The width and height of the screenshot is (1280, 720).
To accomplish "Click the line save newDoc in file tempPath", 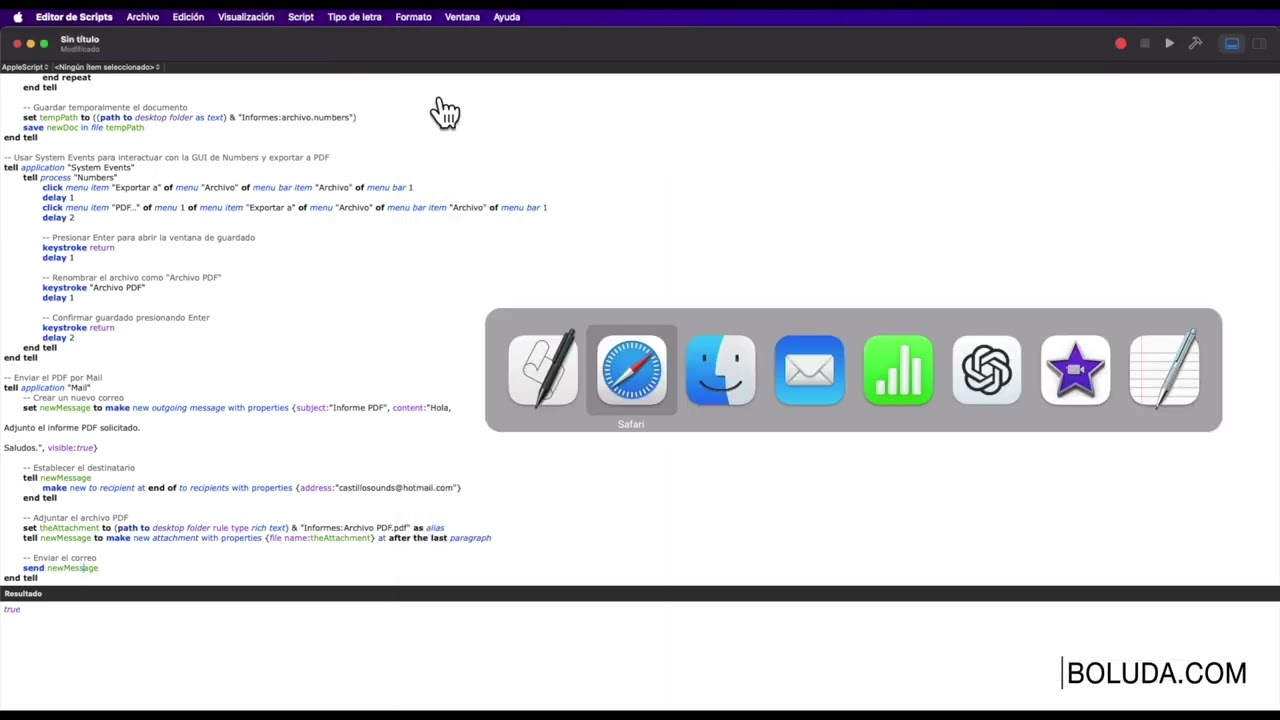I will click(83, 128).
